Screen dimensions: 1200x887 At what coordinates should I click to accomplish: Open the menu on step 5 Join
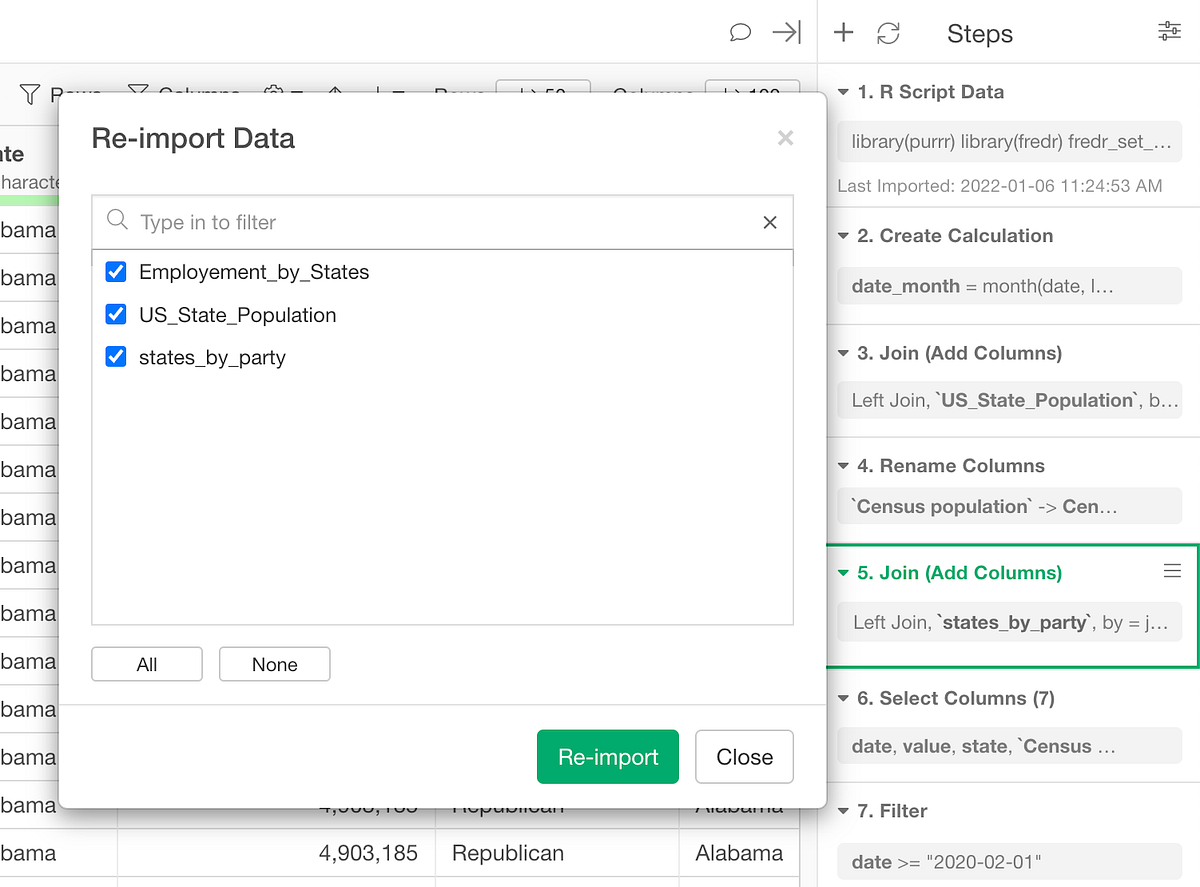(x=1171, y=571)
